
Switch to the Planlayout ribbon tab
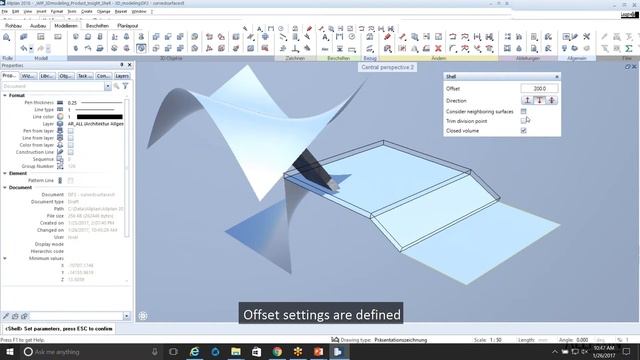[x=128, y=26]
